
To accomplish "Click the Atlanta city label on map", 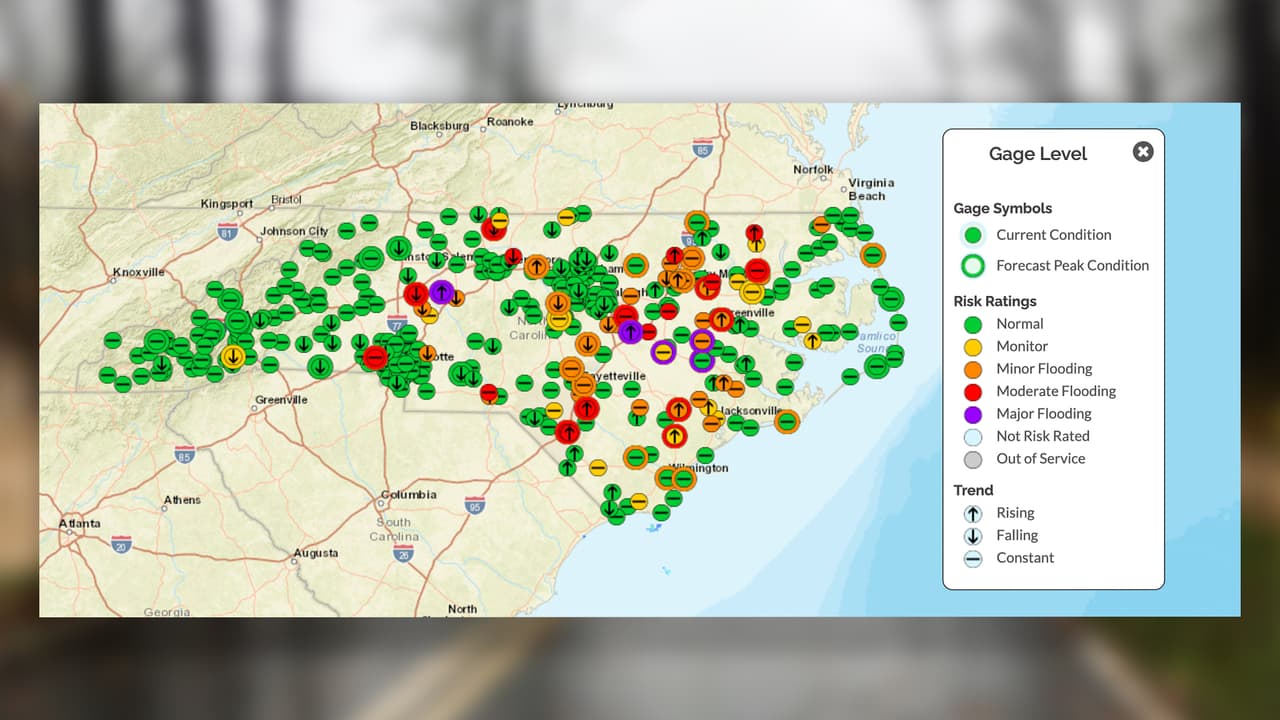I will click(x=79, y=523).
